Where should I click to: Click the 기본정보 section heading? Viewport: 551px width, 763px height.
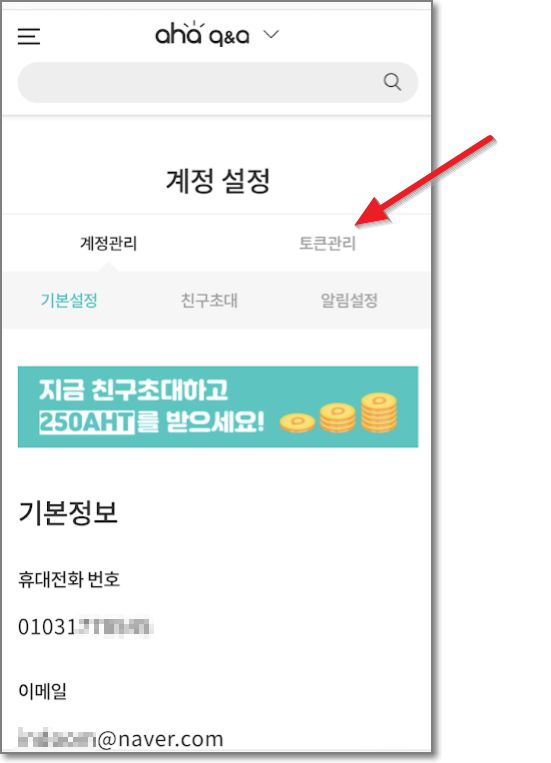pyautogui.click(x=68, y=512)
